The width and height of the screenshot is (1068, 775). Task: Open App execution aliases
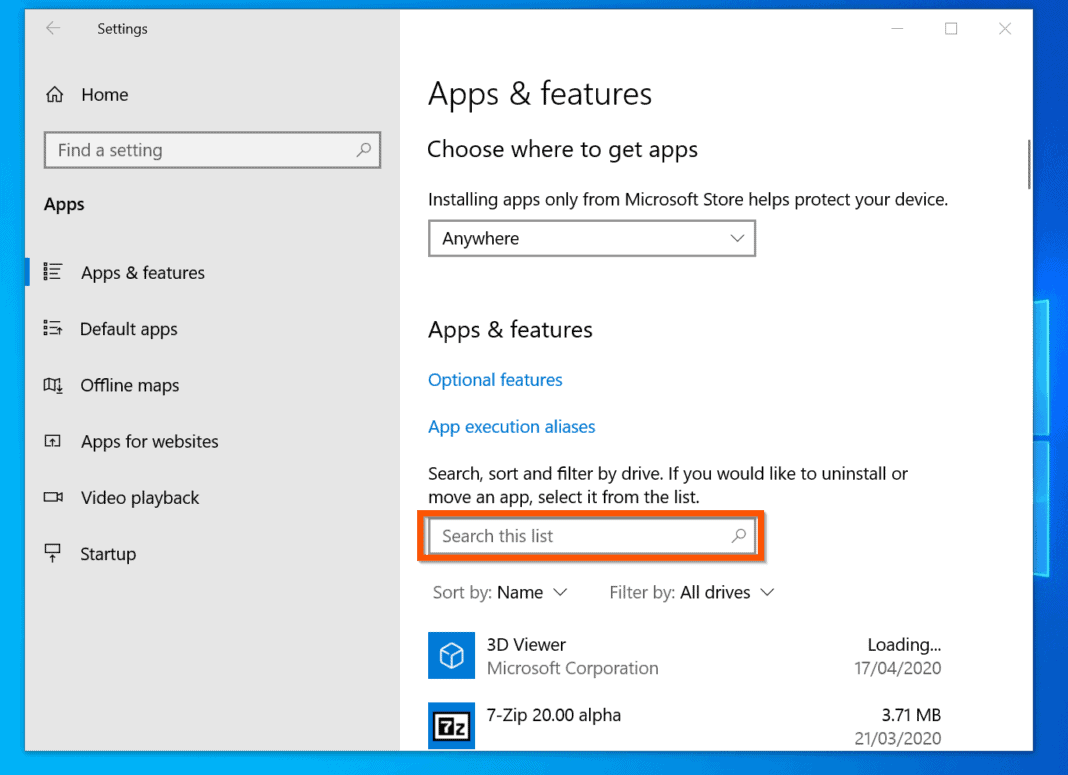[511, 426]
